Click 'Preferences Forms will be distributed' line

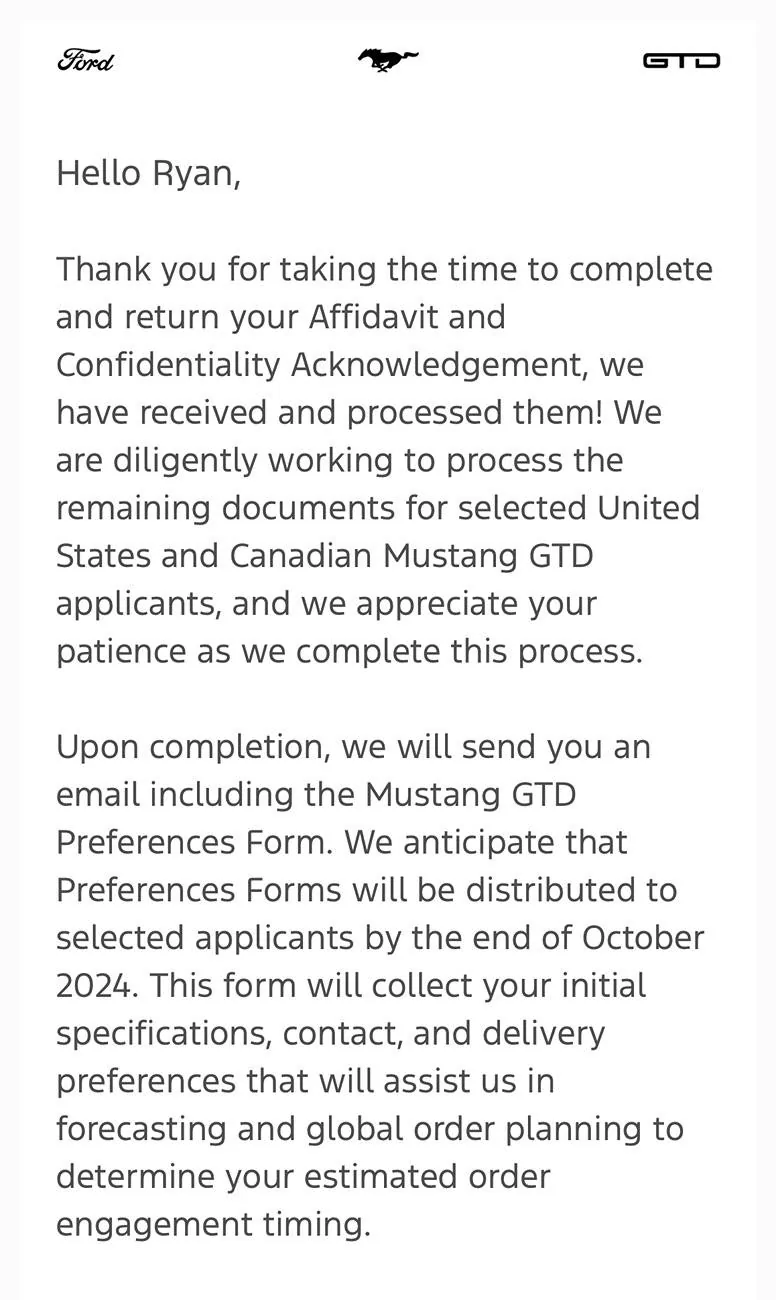click(366, 890)
